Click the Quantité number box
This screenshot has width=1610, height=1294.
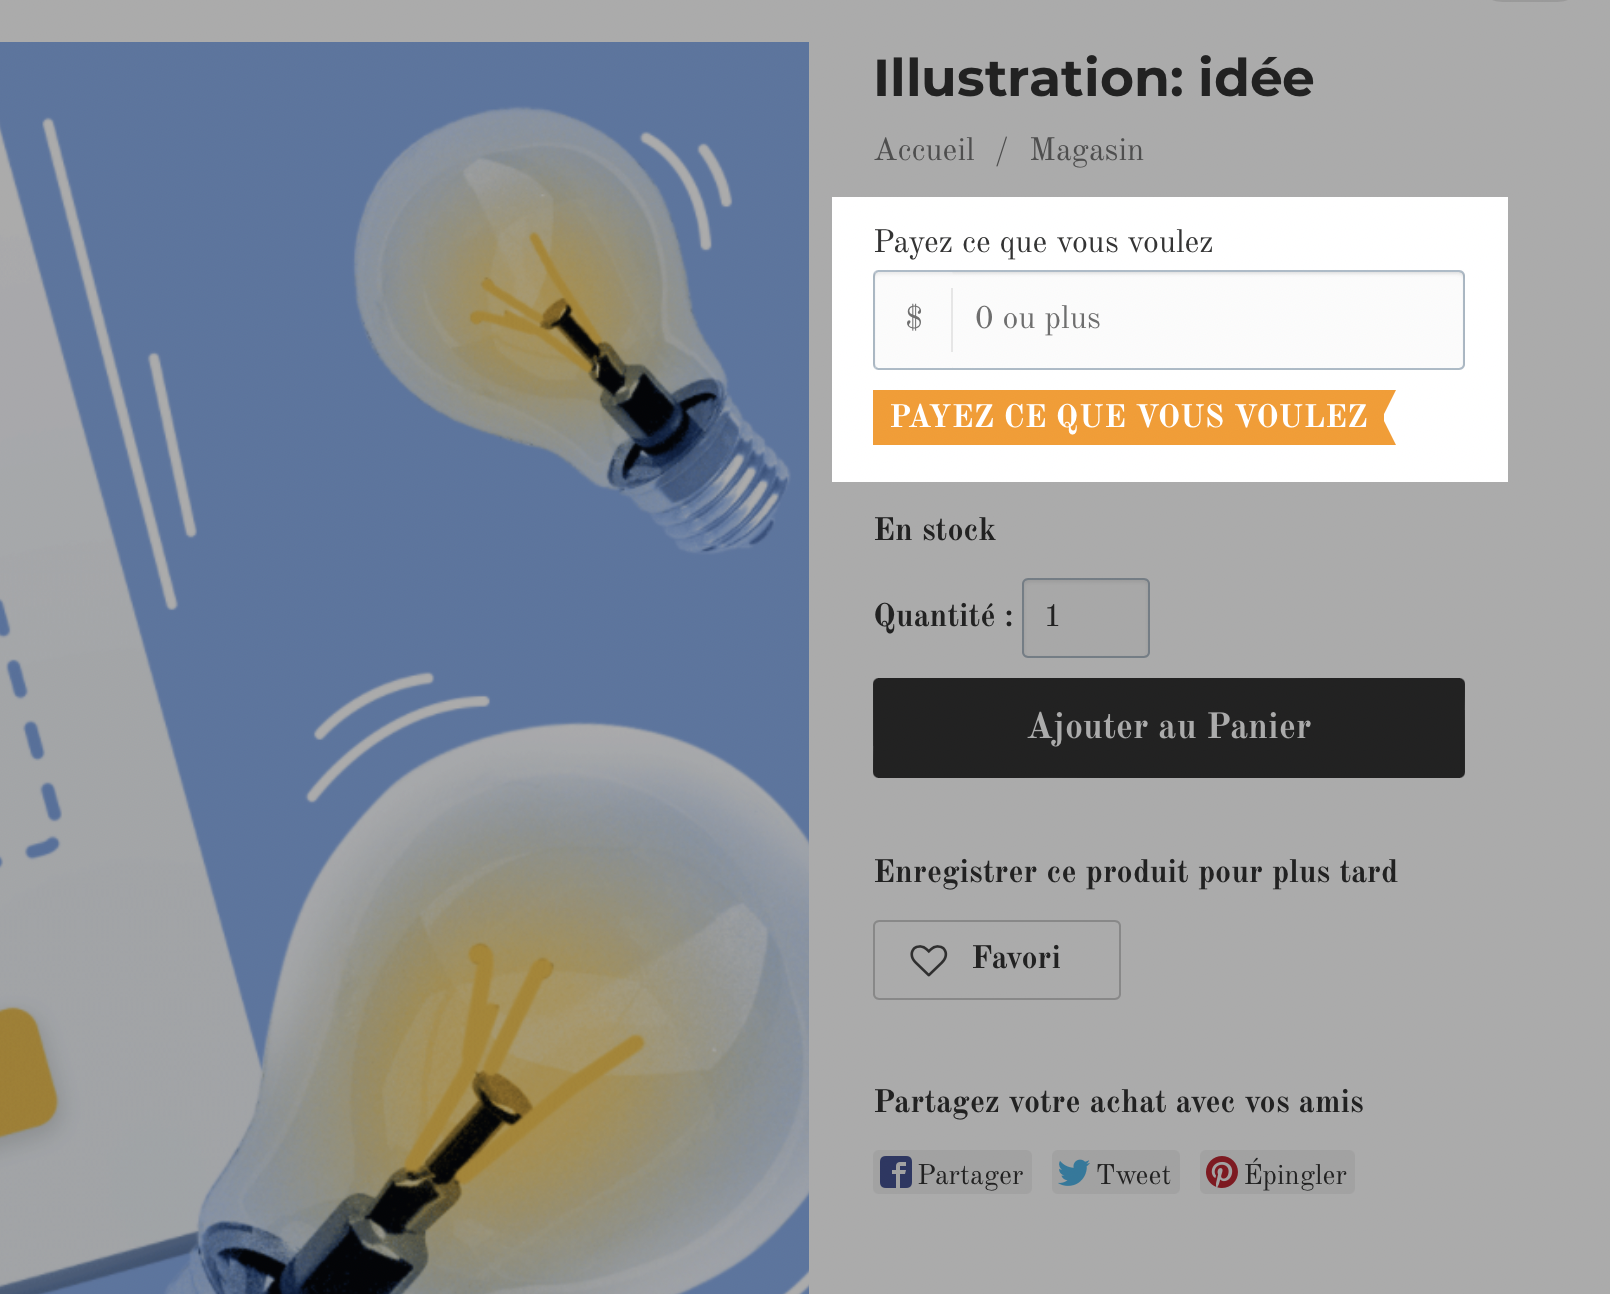[1085, 617]
